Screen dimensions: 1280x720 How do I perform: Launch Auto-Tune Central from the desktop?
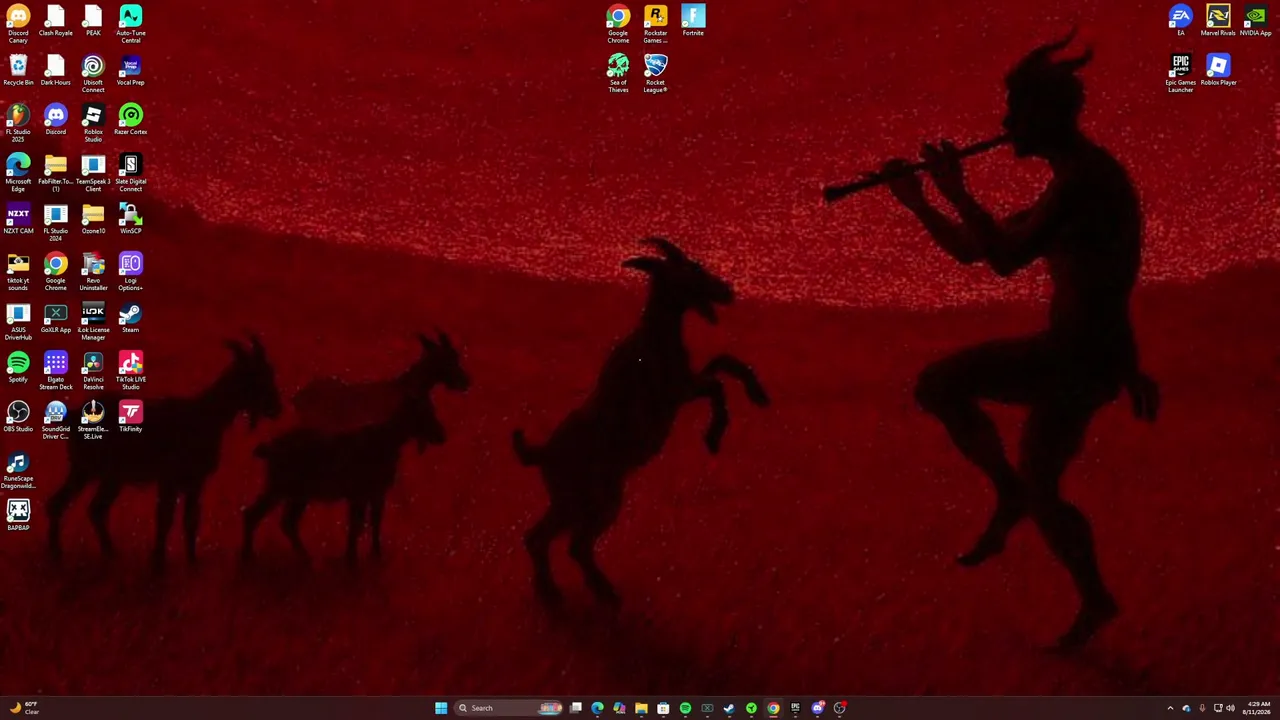pos(131,24)
